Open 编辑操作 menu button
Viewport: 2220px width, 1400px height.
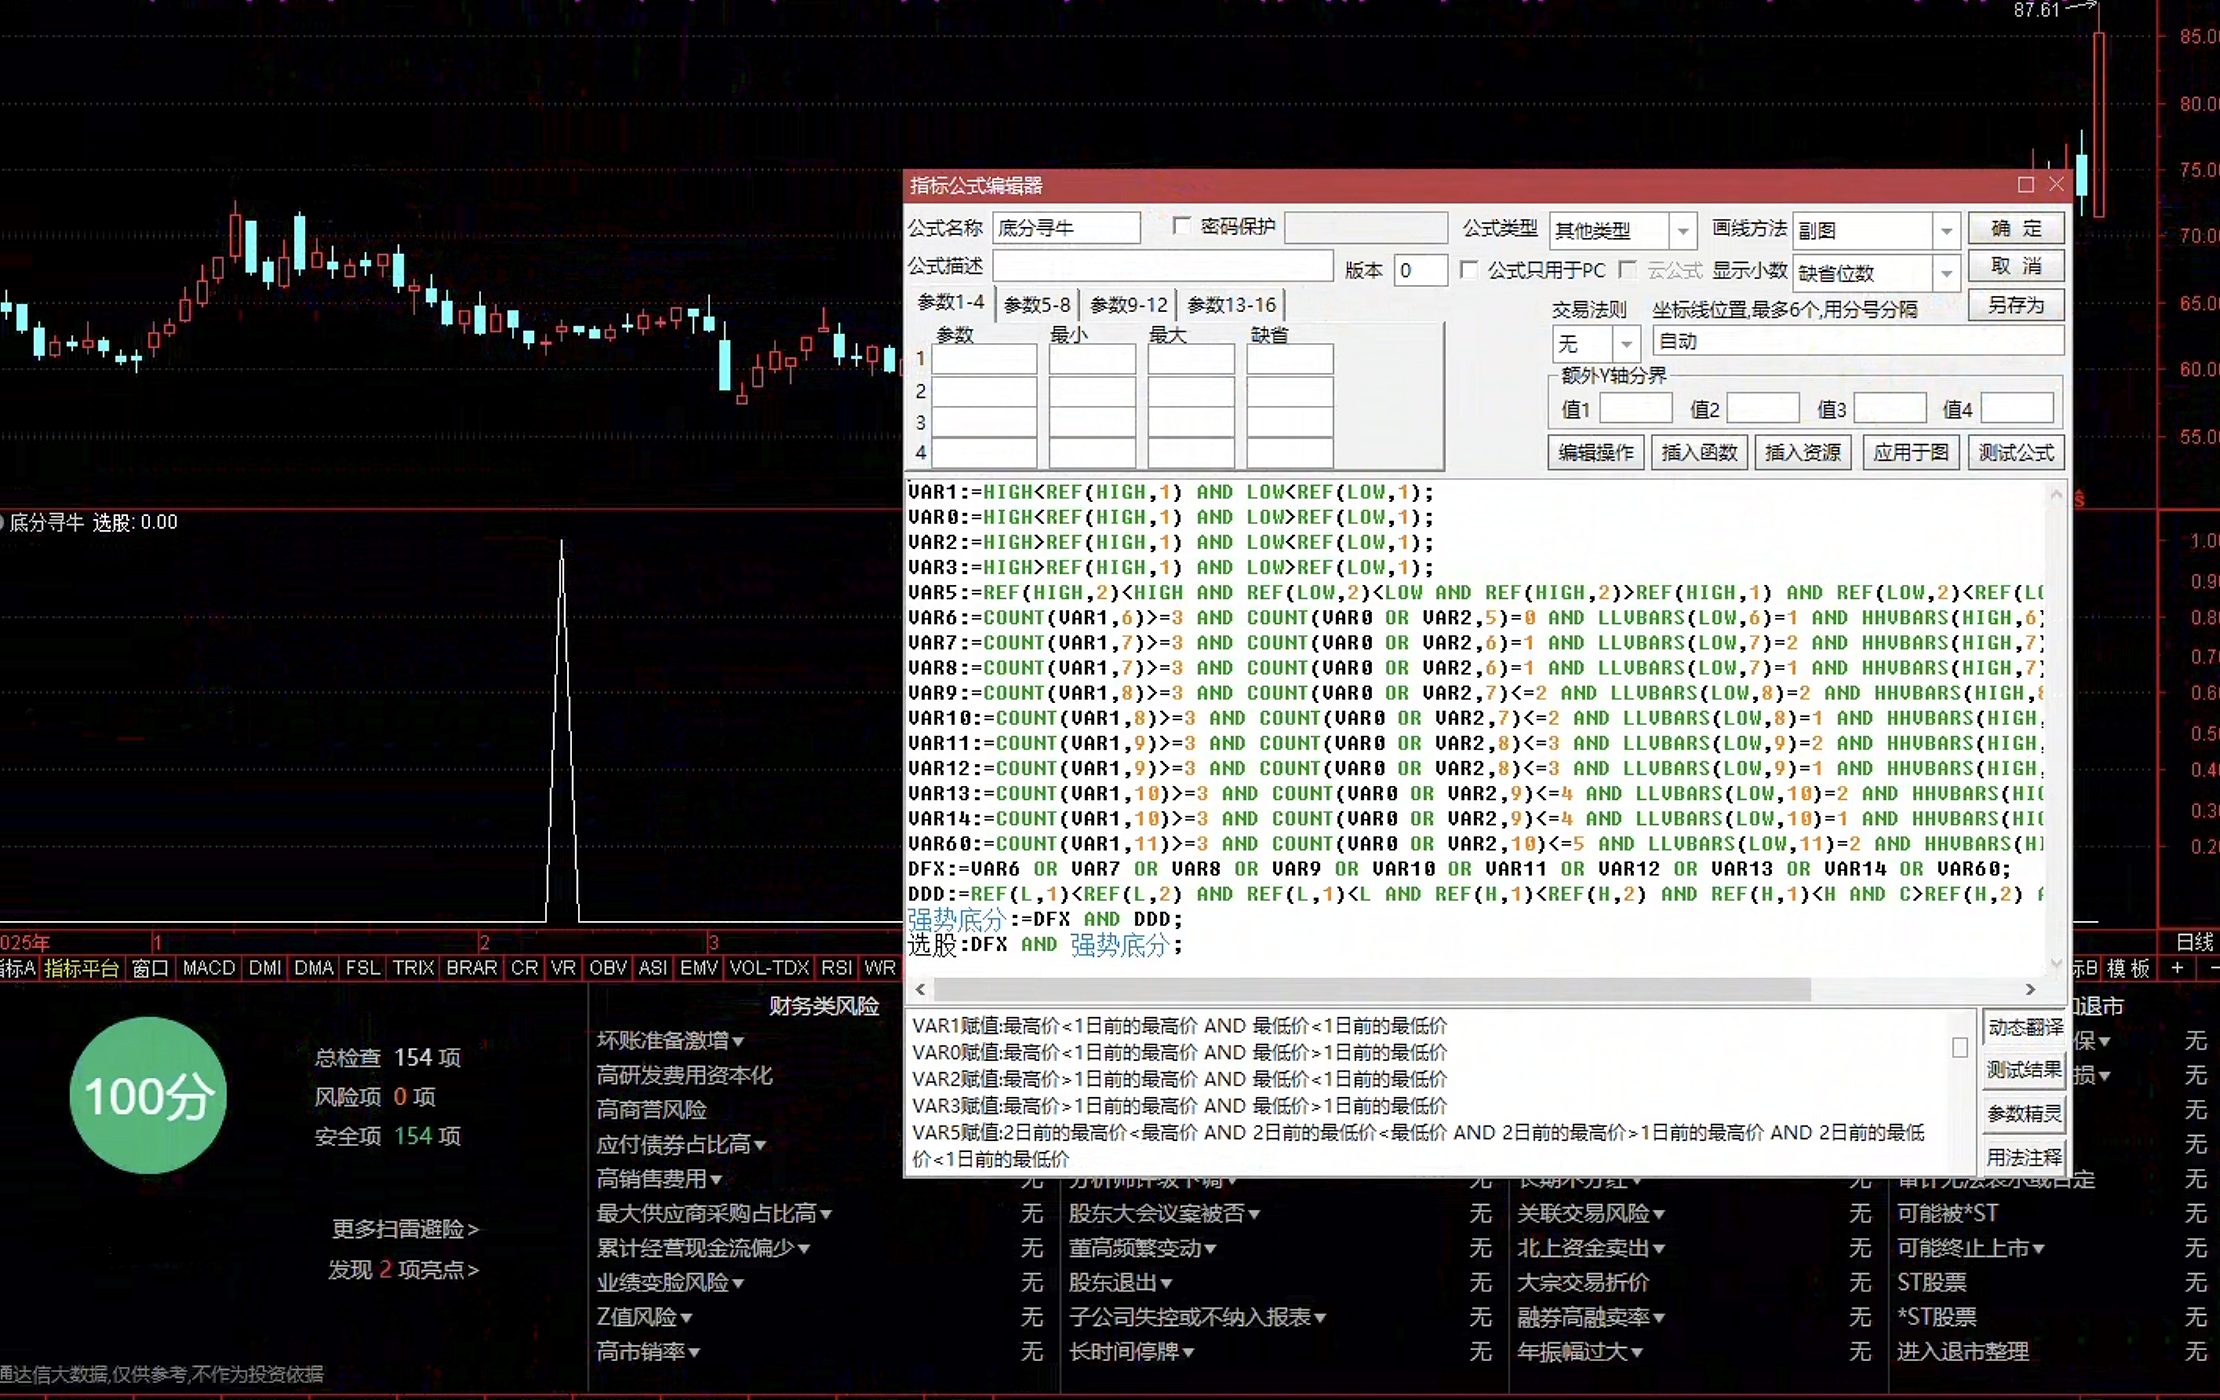pos(1595,452)
